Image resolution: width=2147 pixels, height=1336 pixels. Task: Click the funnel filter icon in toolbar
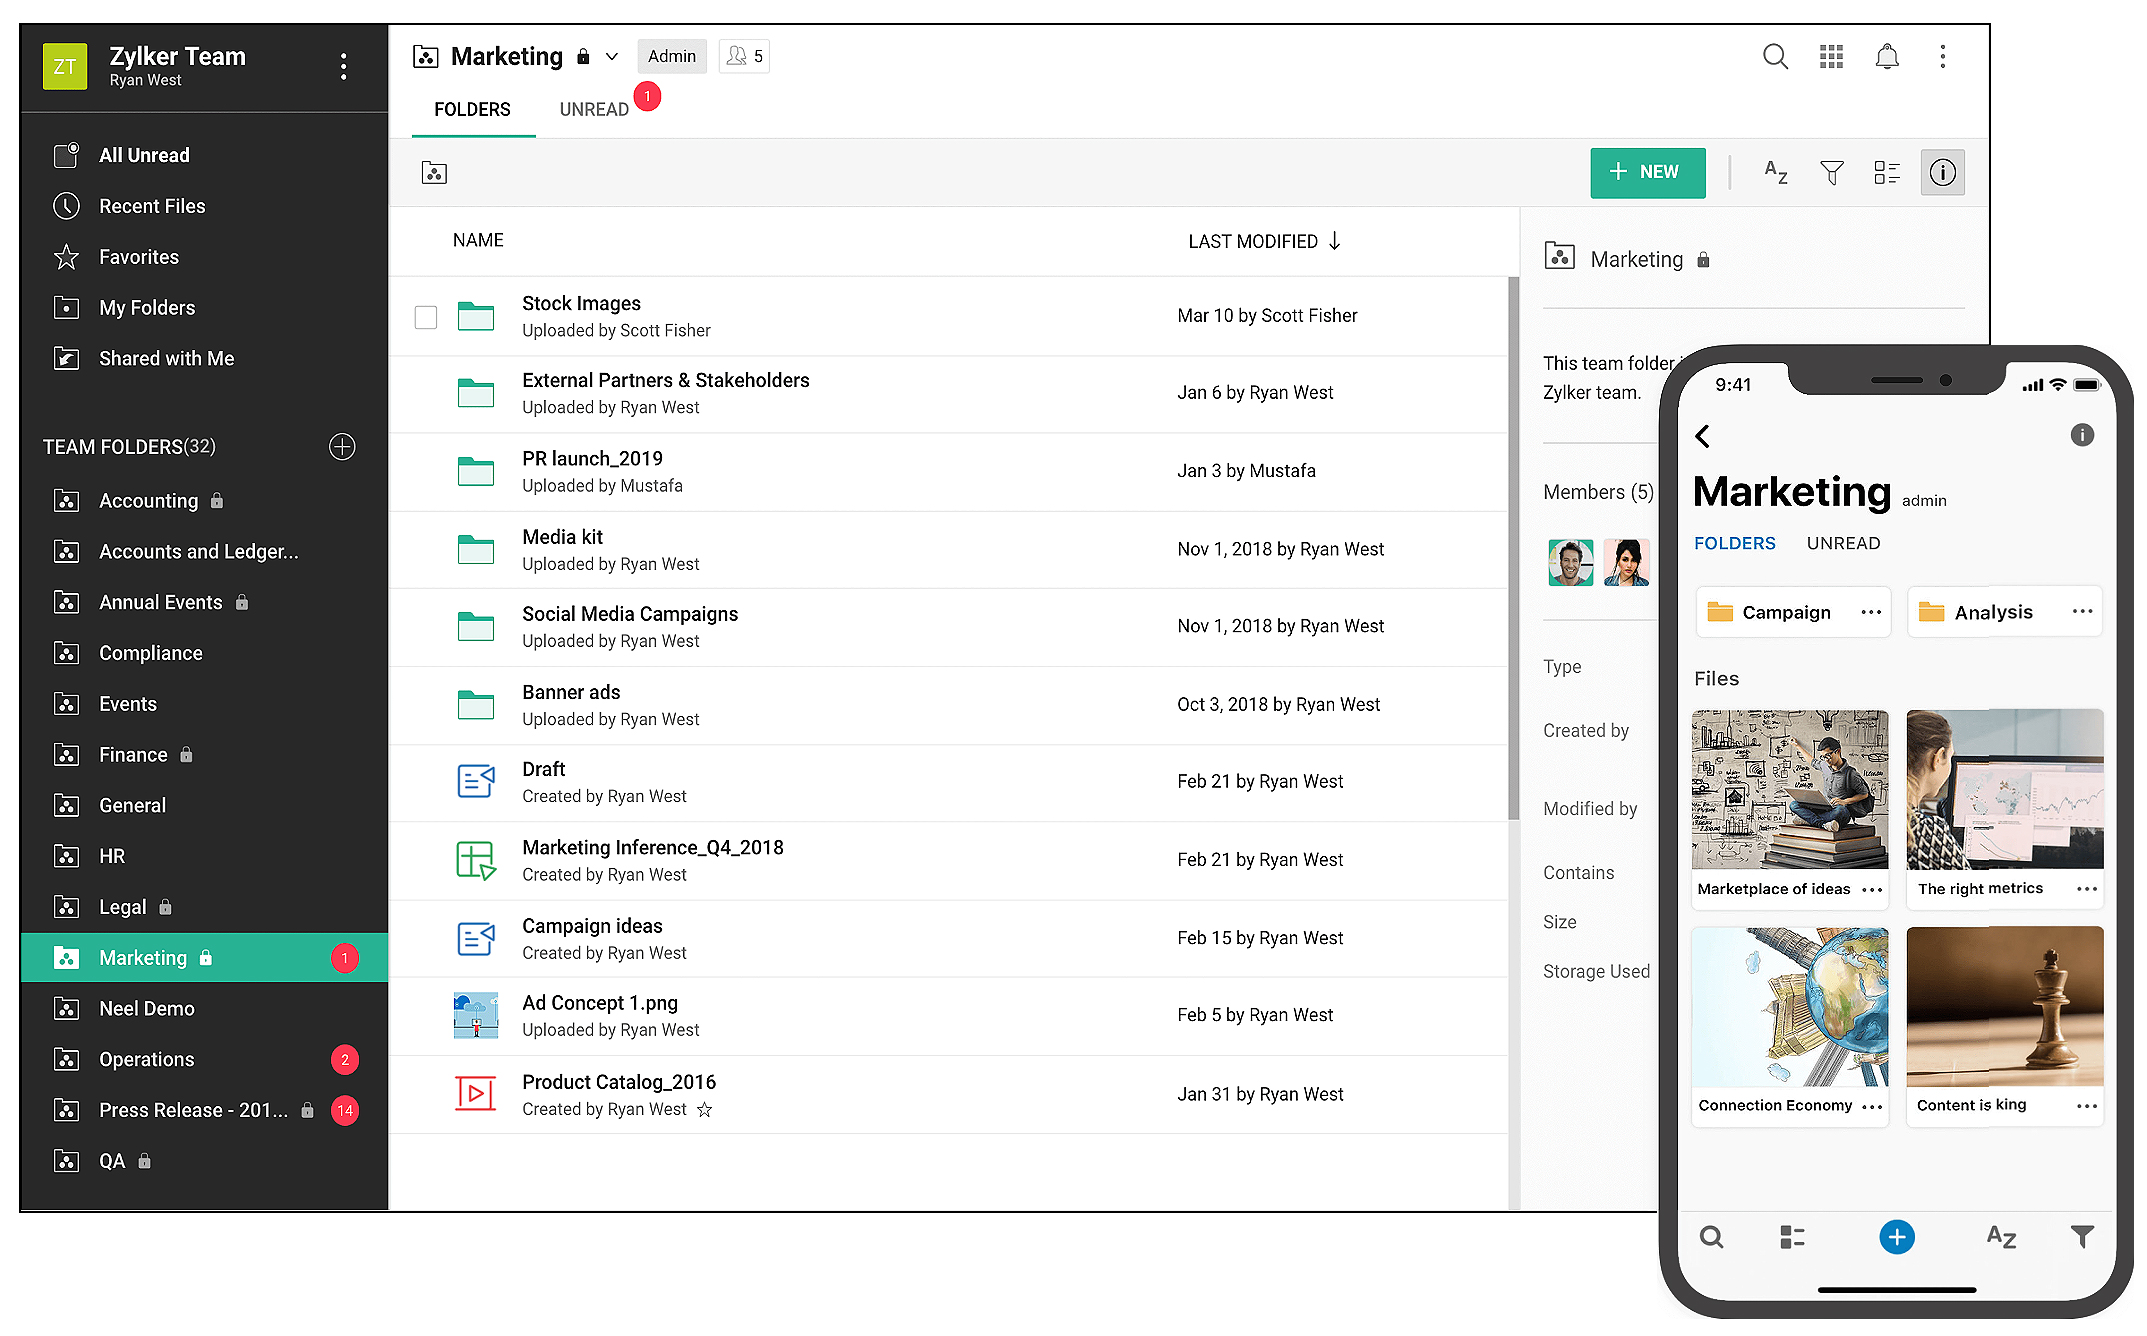pyautogui.click(x=1832, y=173)
